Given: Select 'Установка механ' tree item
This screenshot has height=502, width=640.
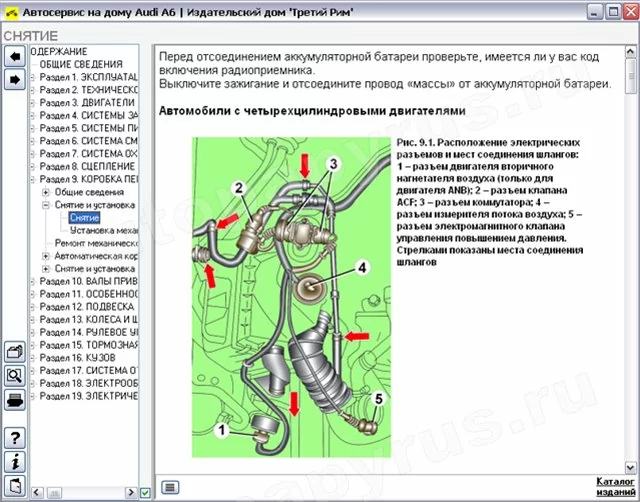Looking at the screenshot, I should (x=104, y=230).
